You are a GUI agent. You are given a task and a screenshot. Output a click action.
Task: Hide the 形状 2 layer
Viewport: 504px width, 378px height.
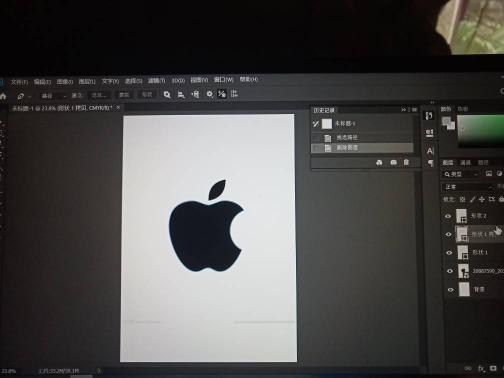(x=448, y=216)
